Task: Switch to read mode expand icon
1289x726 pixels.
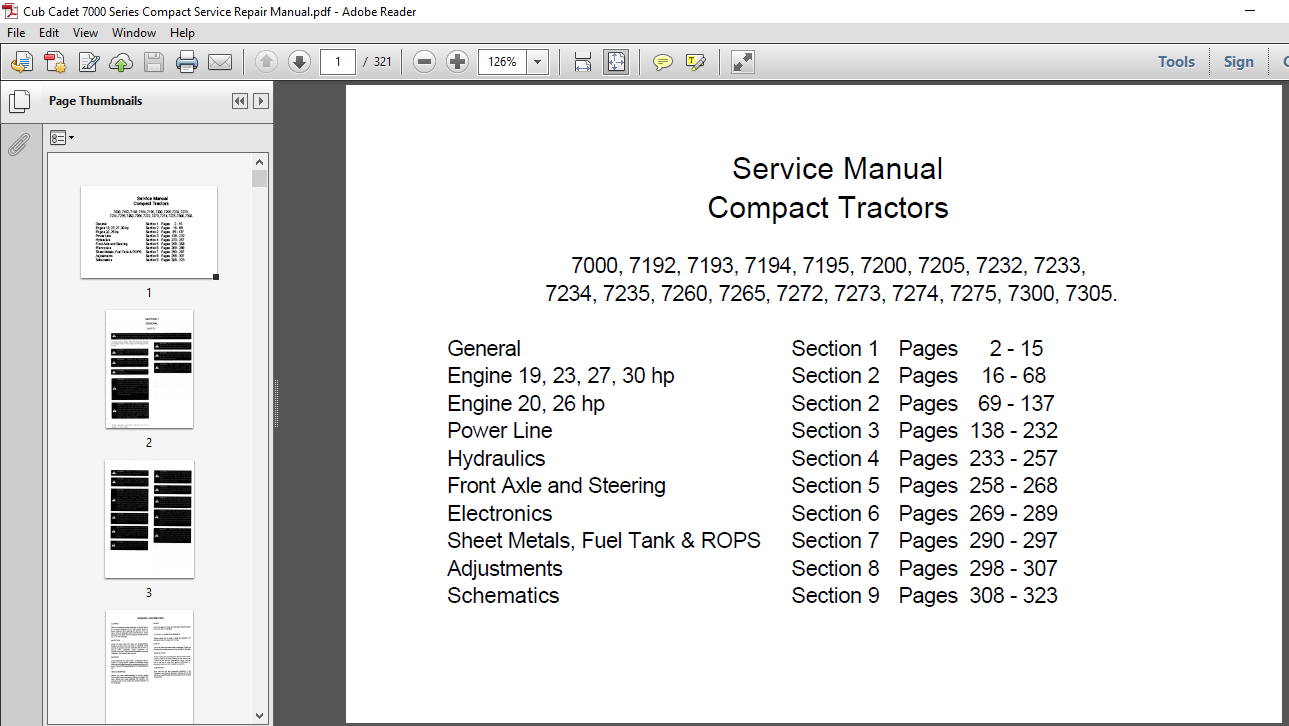Action: (742, 62)
